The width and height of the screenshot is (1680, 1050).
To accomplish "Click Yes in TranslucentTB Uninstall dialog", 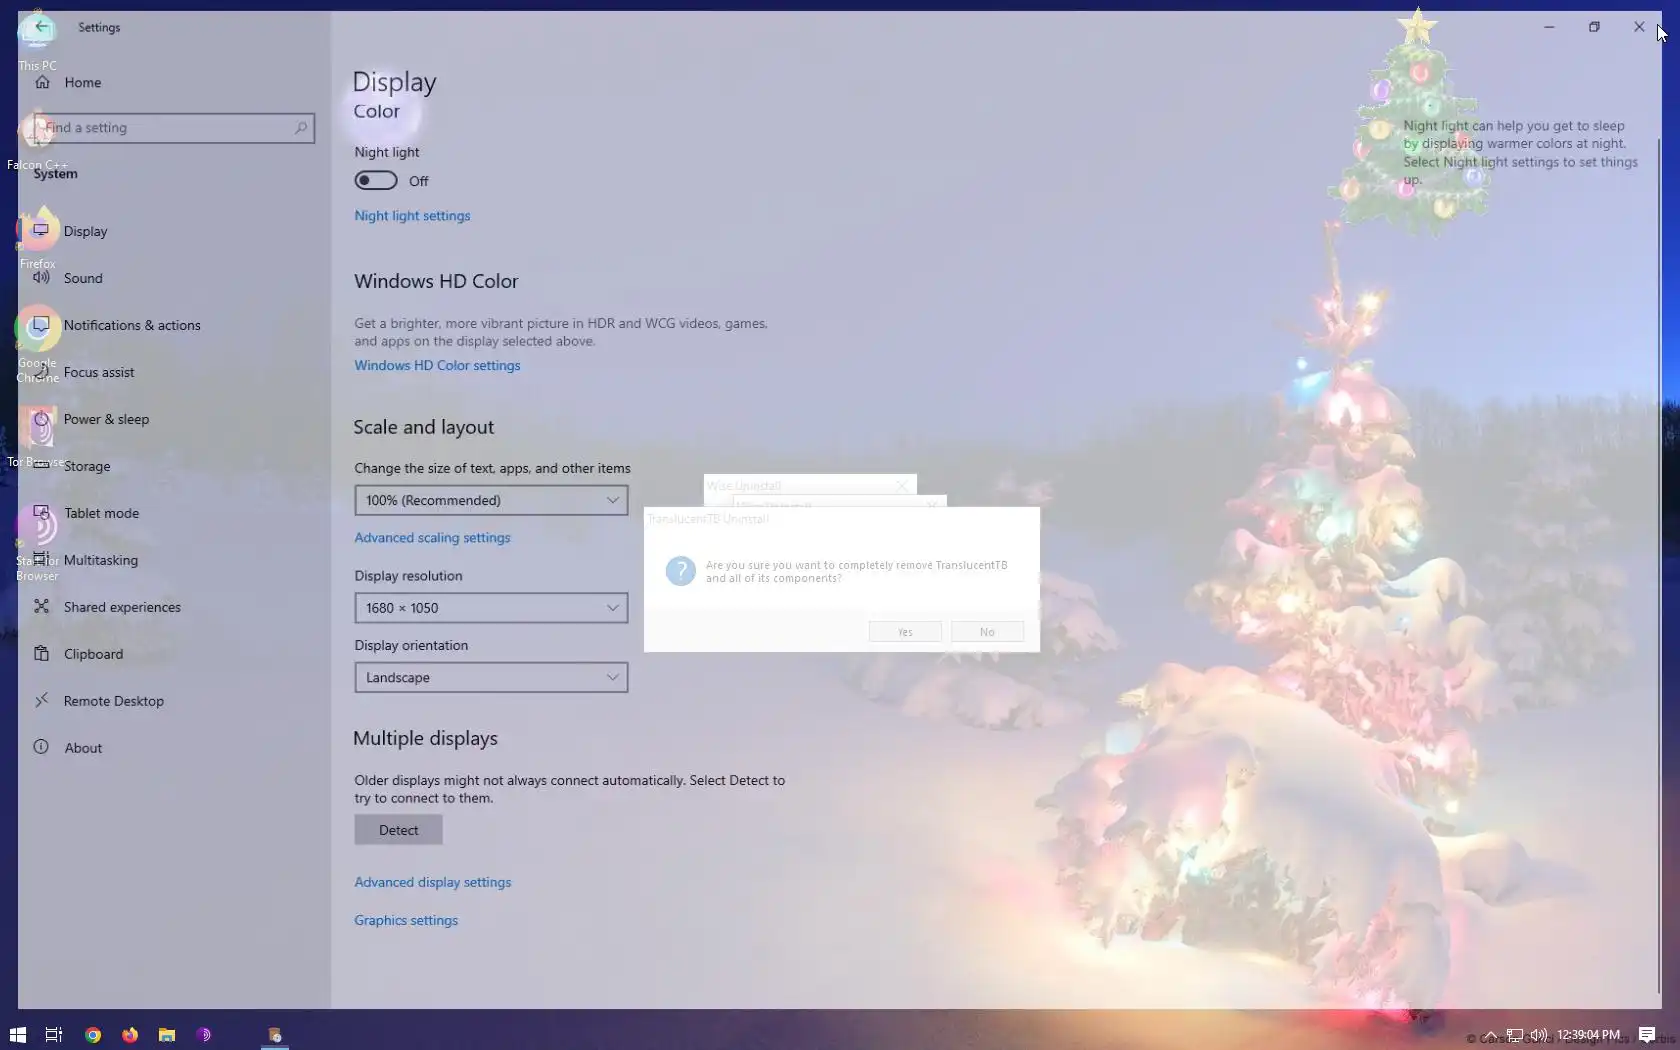I will pyautogui.click(x=905, y=632).
